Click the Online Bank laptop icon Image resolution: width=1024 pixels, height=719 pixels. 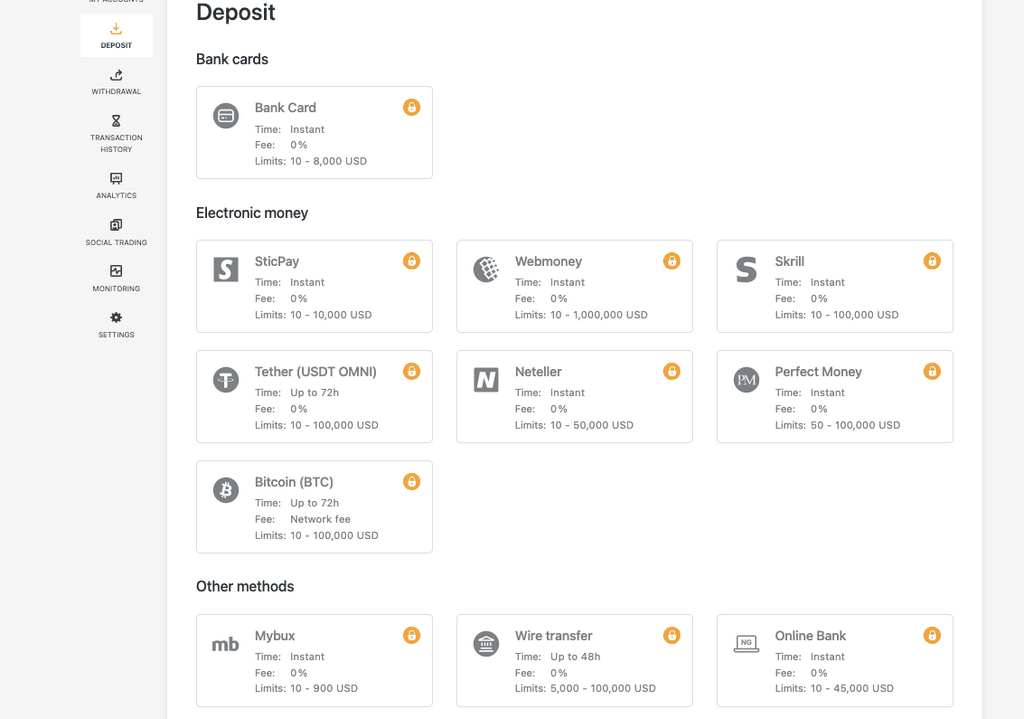[x=745, y=644]
